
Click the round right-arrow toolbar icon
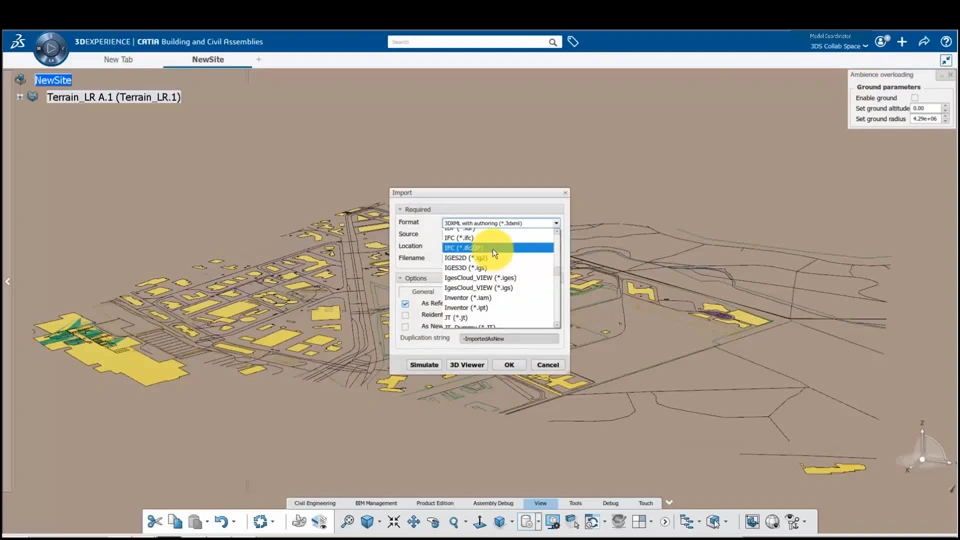pos(665,522)
